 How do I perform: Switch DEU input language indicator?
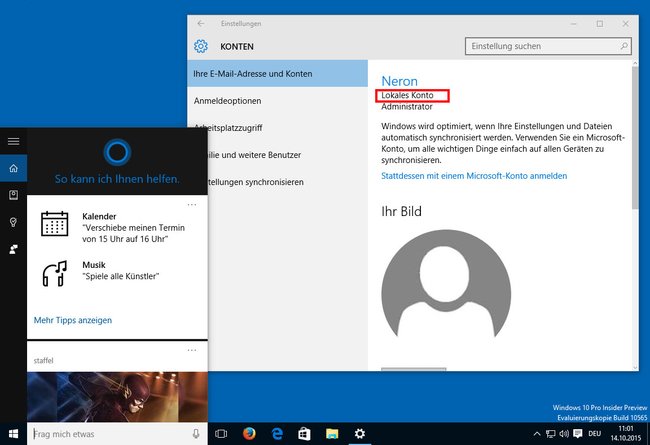594,434
